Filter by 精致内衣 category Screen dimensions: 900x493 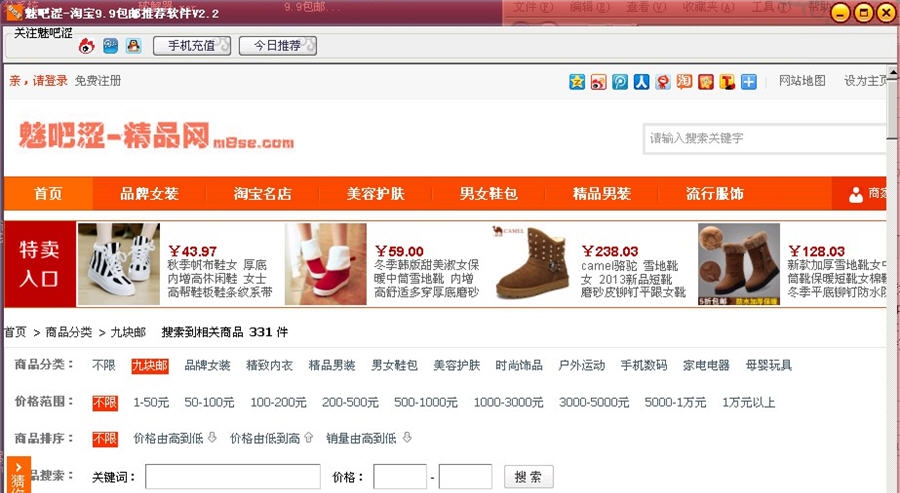[x=269, y=365]
